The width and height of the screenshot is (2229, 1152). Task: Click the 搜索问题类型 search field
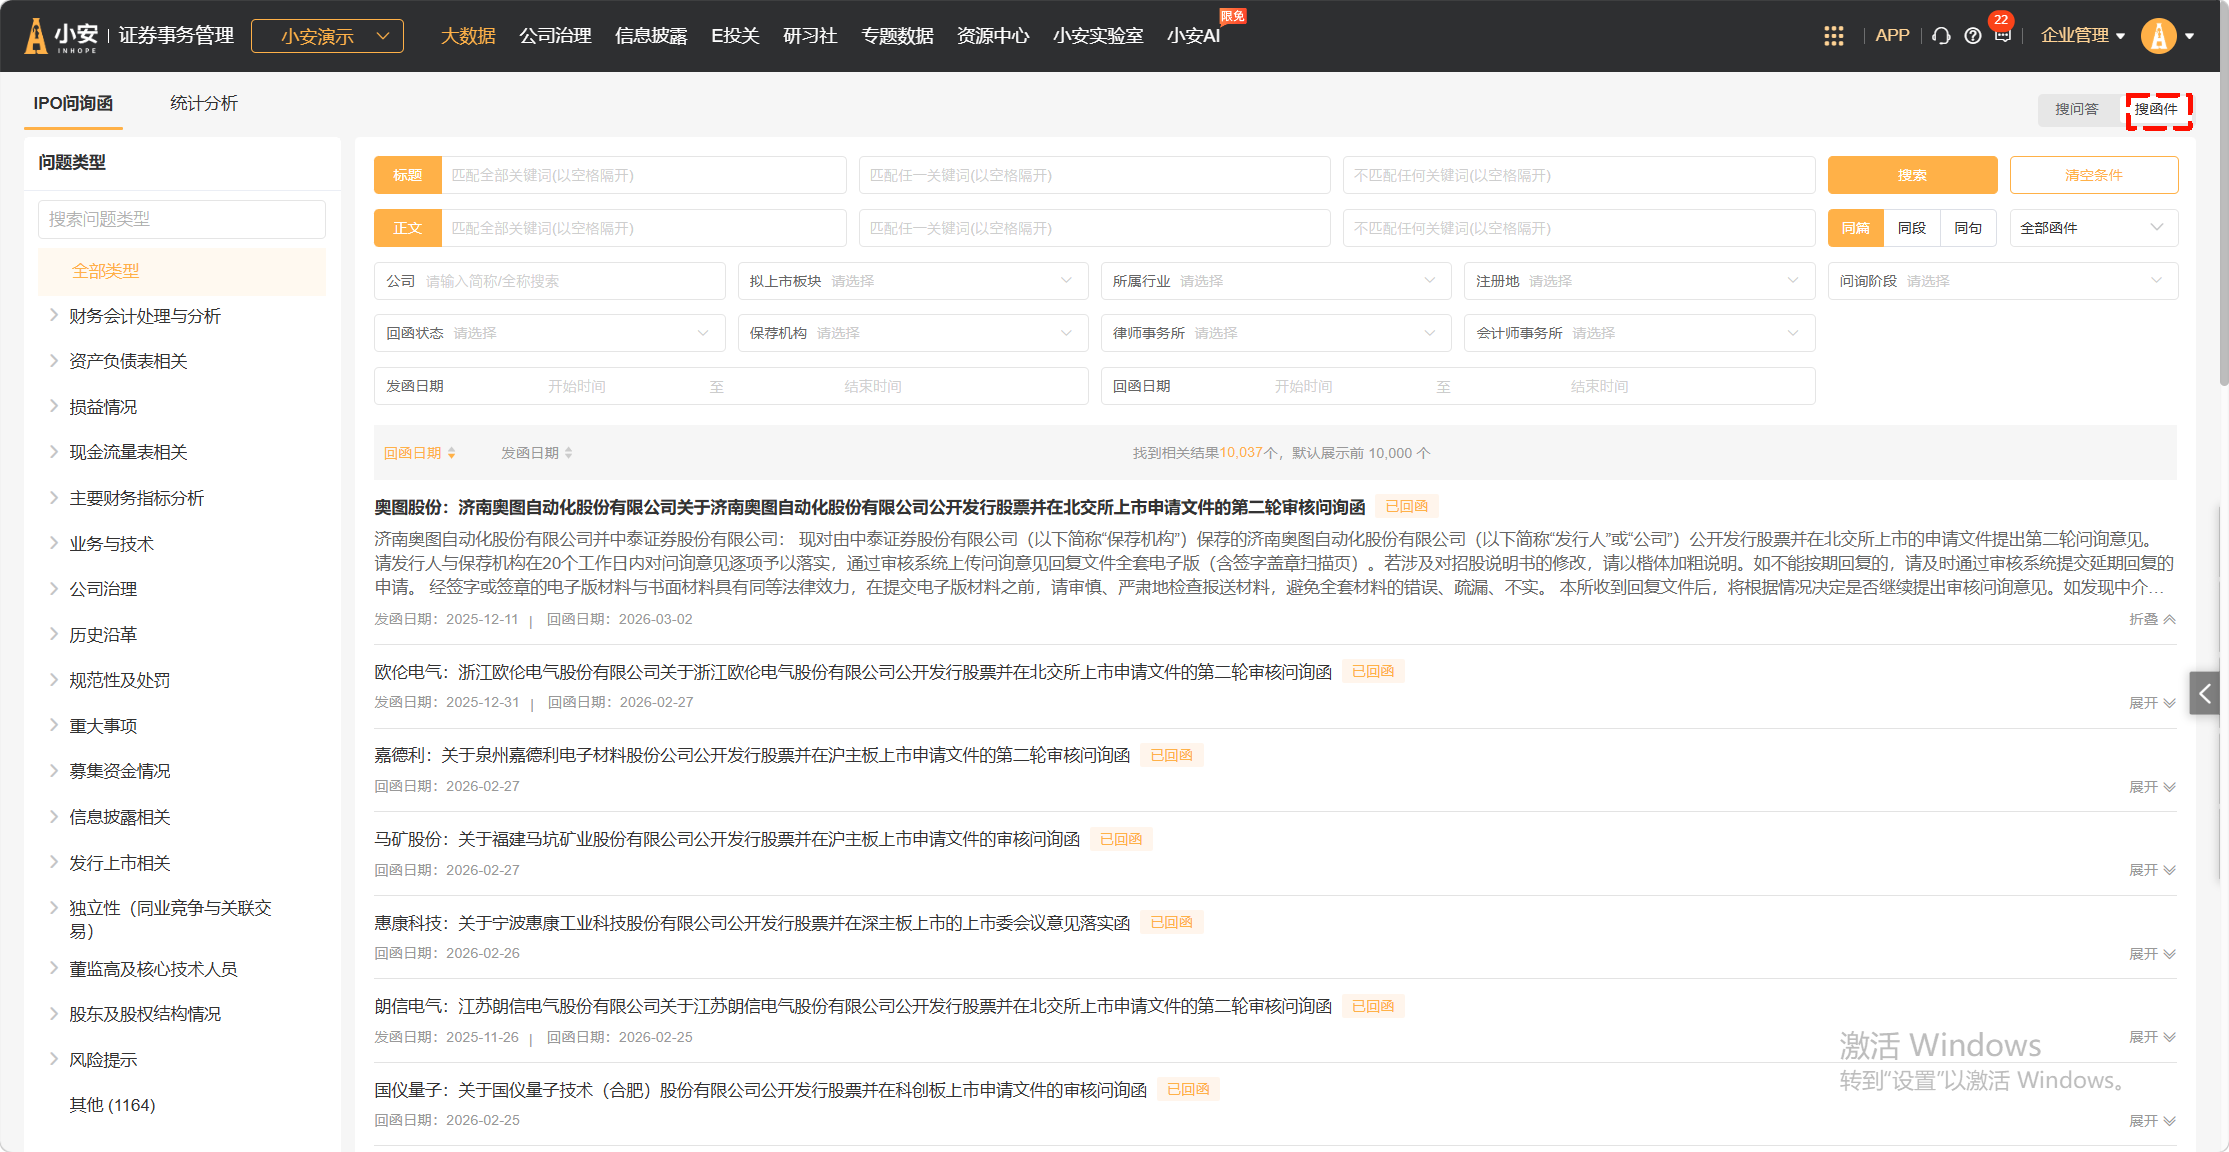pyautogui.click(x=181, y=219)
